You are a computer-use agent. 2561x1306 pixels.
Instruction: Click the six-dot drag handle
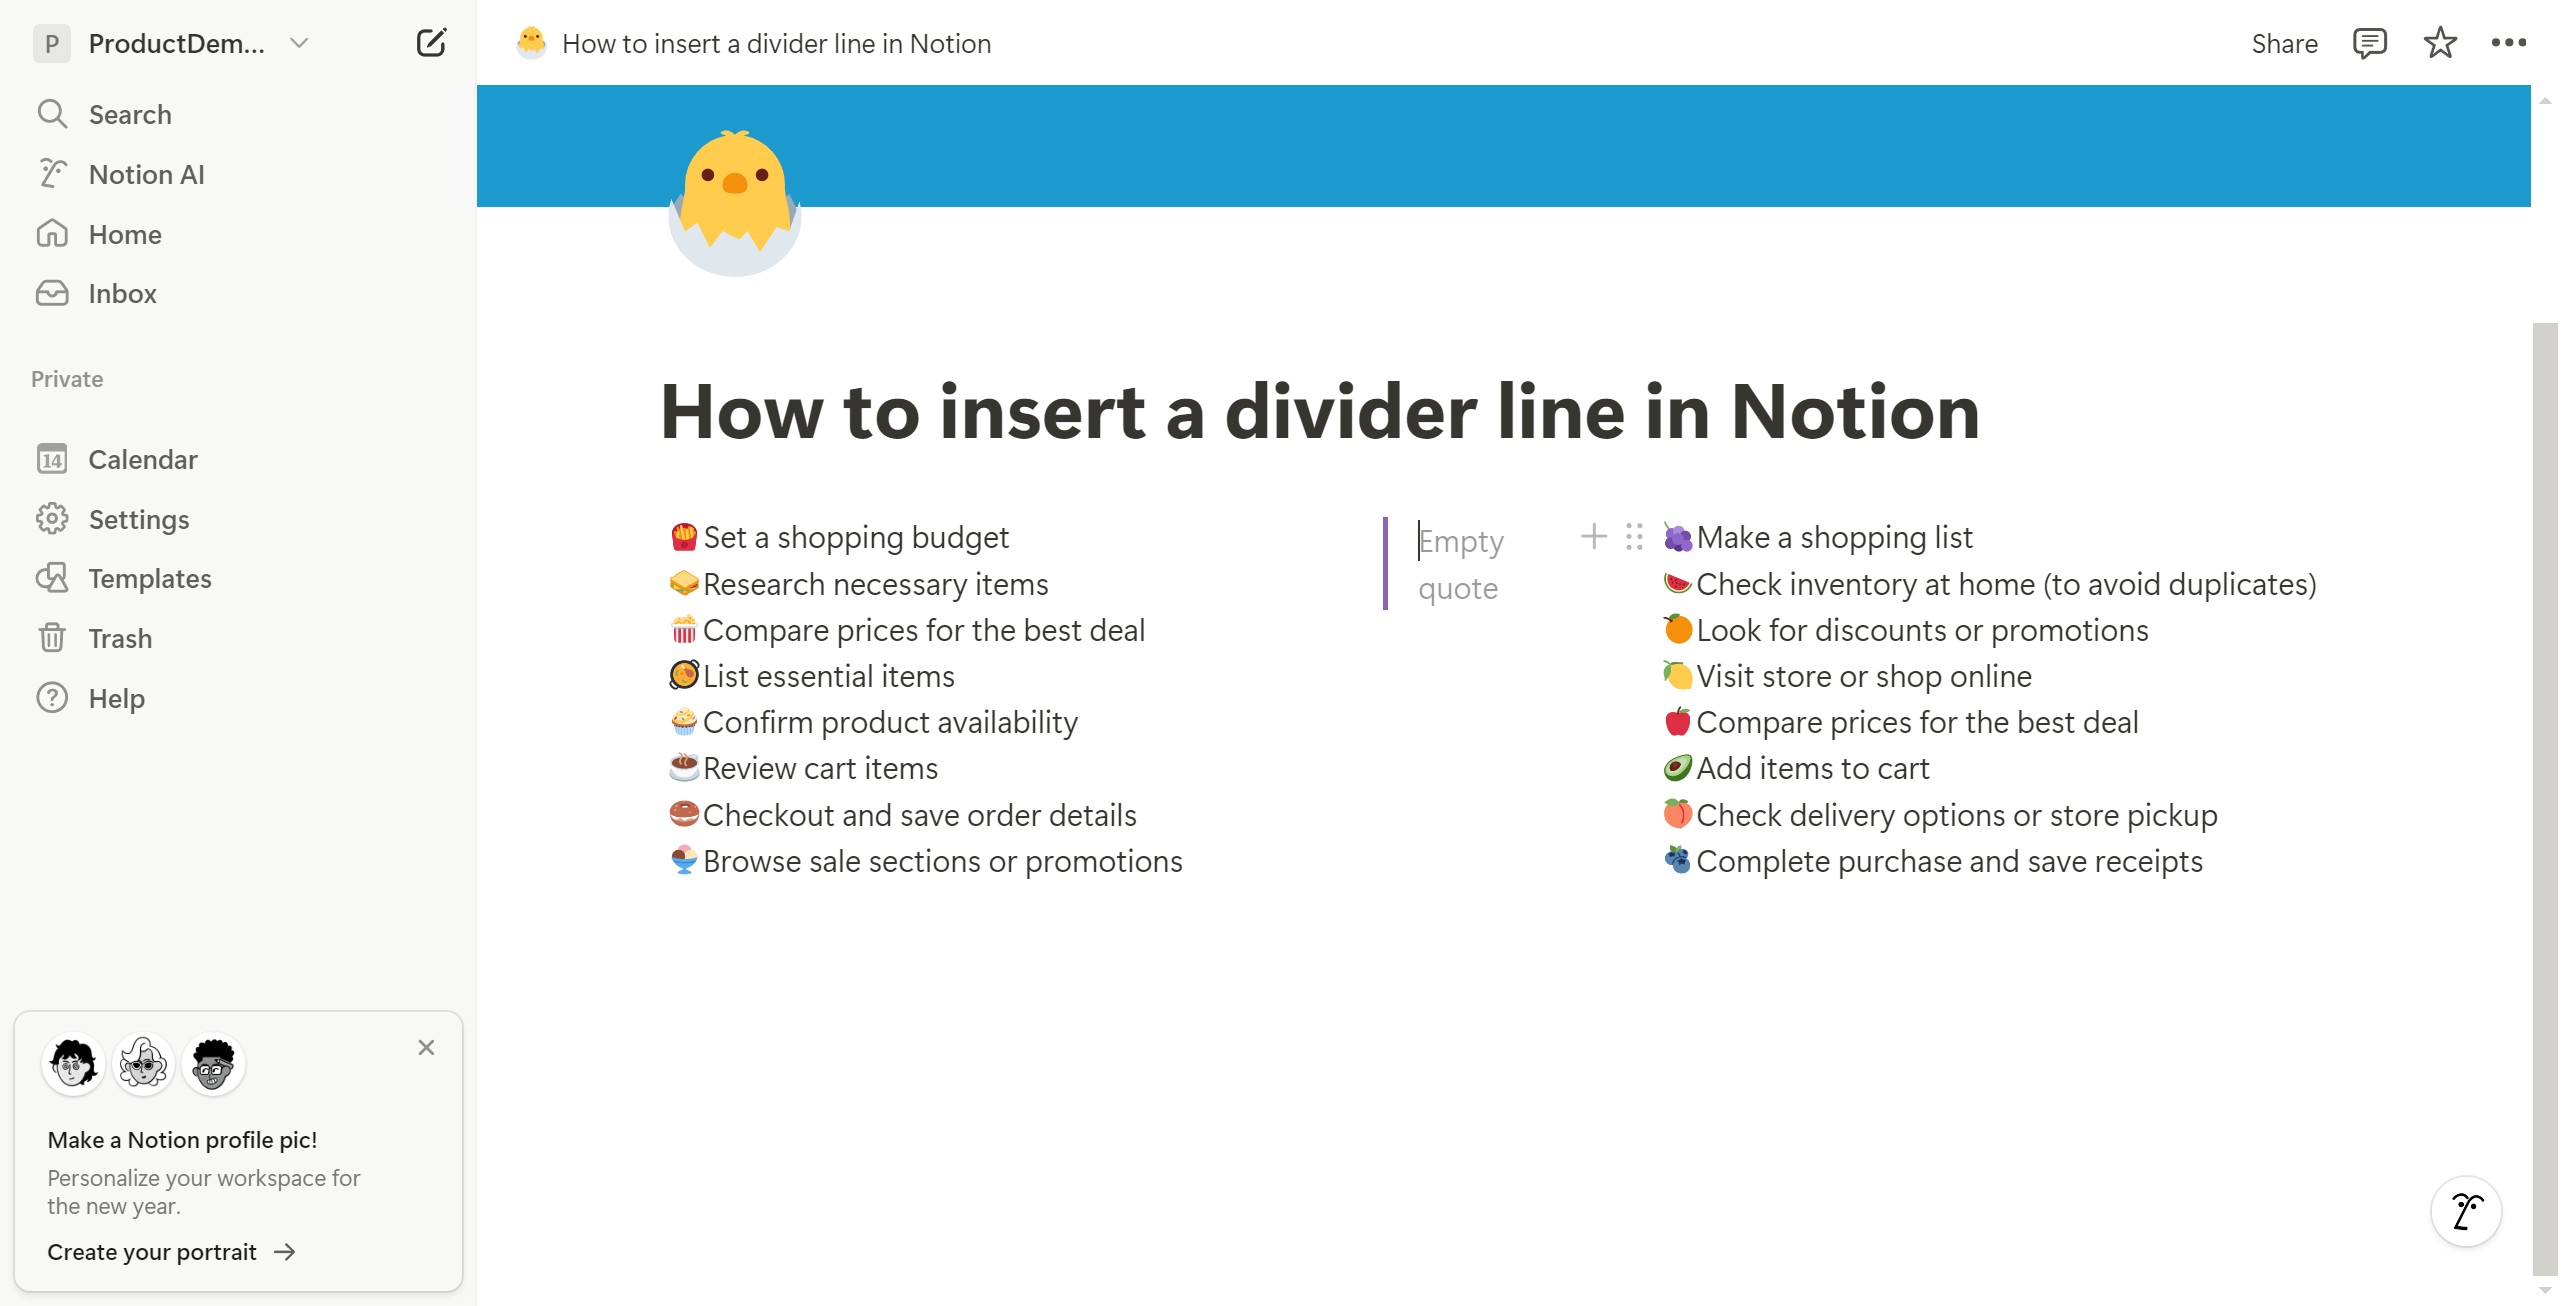pos(1634,537)
